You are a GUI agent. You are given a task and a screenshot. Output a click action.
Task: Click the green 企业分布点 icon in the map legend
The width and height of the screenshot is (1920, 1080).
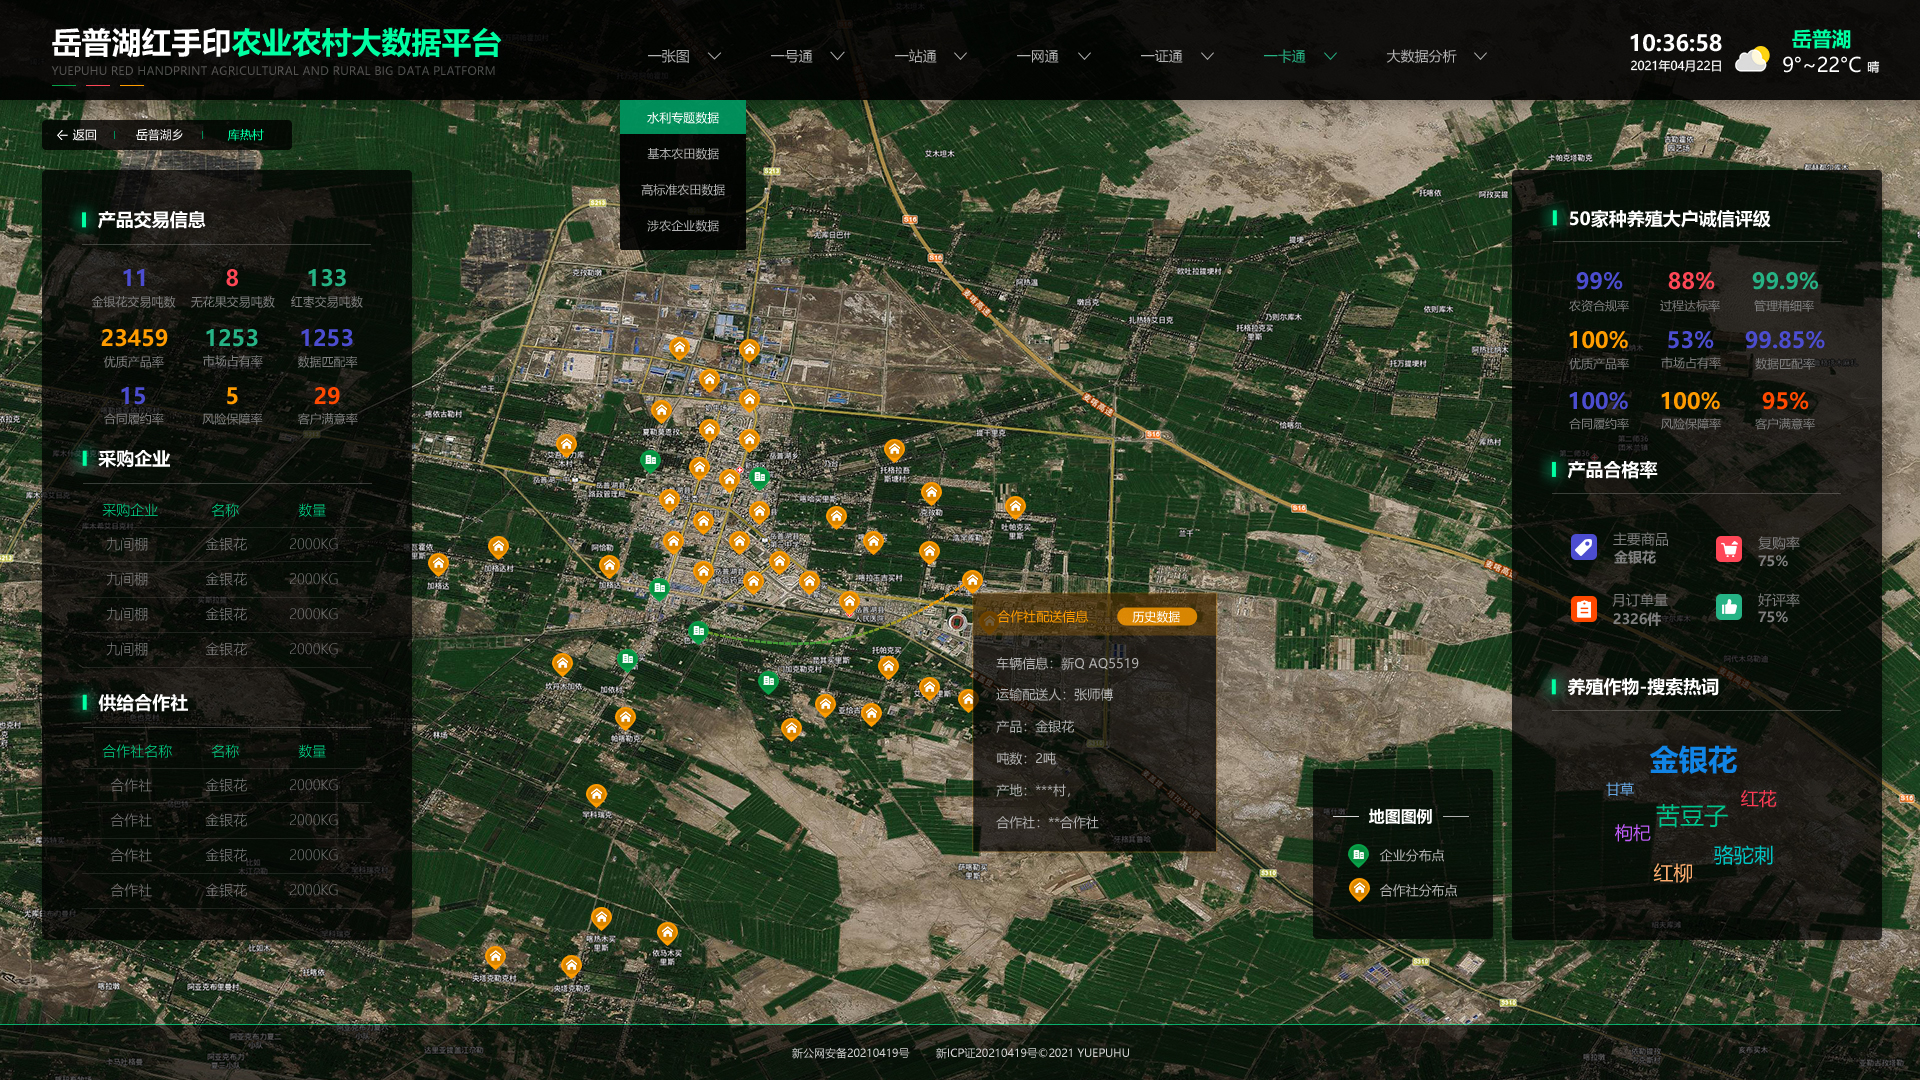[1358, 855]
